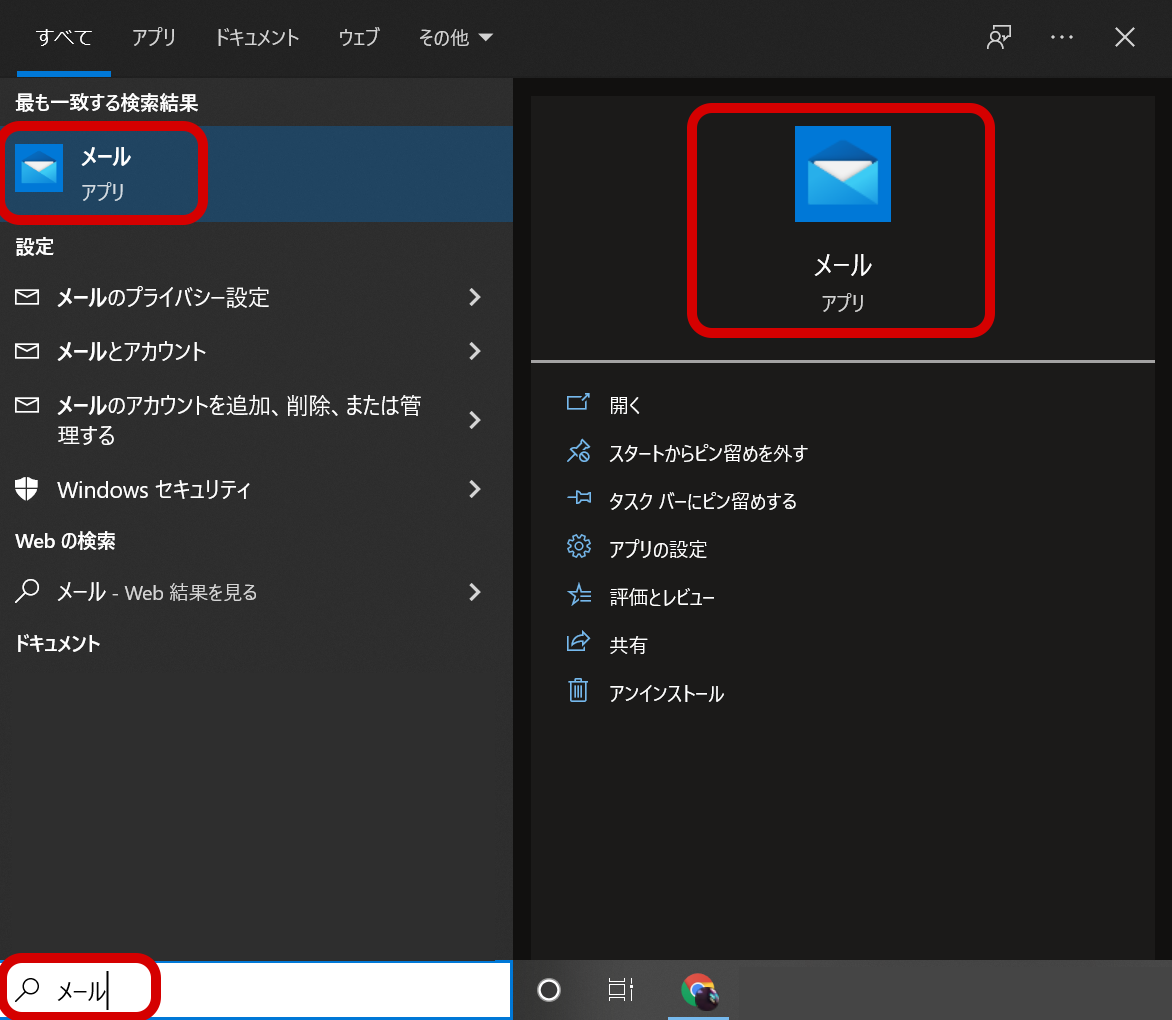Image resolution: width=1172 pixels, height=1020 pixels.
Task: Click the Windows セキュリティ shield icon
Action: (27, 489)
